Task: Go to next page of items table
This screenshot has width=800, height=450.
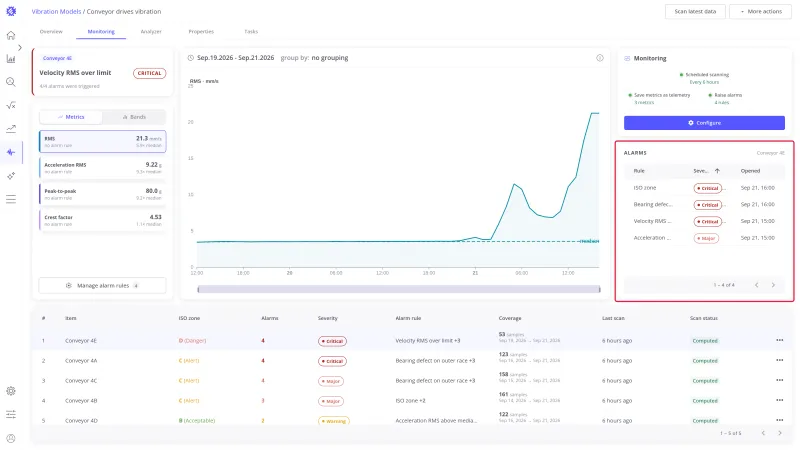Action: pos(780,433)
